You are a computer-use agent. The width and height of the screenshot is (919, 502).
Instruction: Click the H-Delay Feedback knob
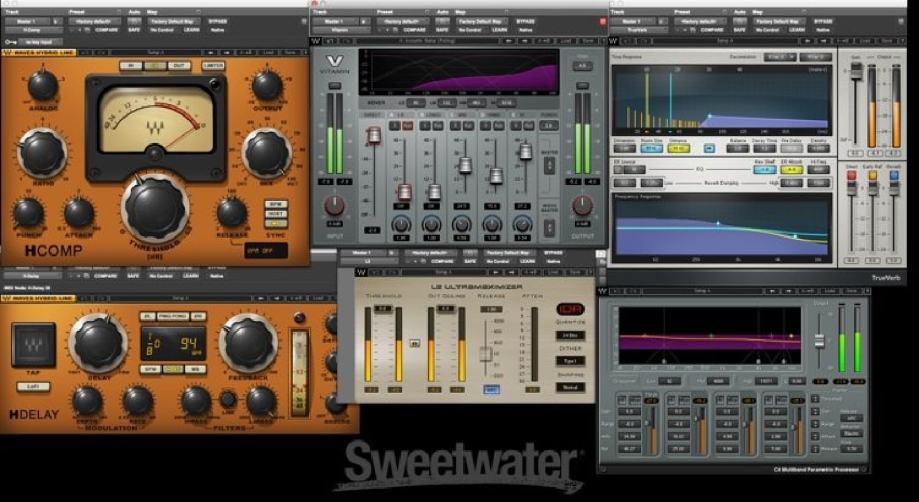[249, 343]
